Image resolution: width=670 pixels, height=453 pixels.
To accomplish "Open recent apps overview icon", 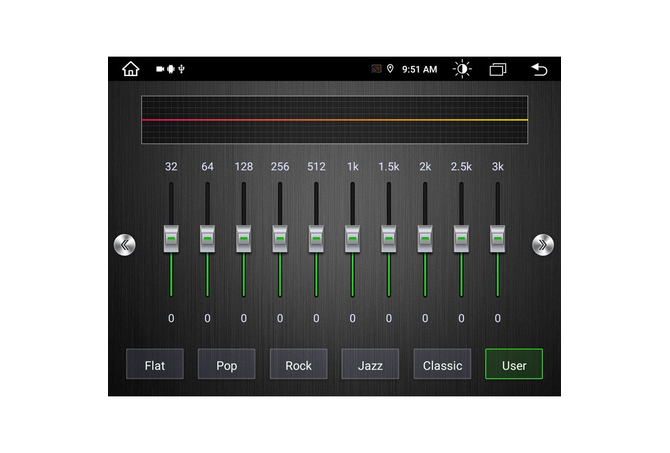I will tap(497, 69).
